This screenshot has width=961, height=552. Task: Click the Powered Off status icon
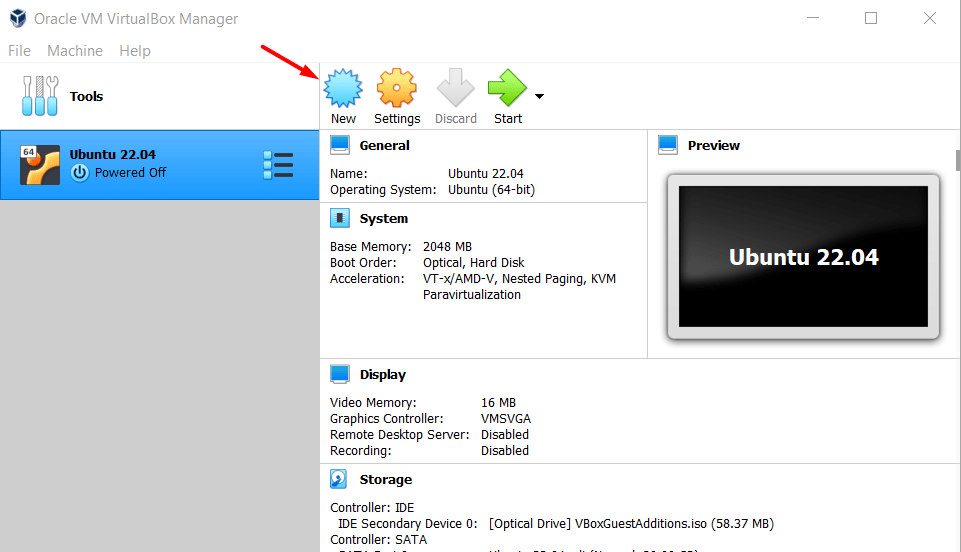coord(80,173)
